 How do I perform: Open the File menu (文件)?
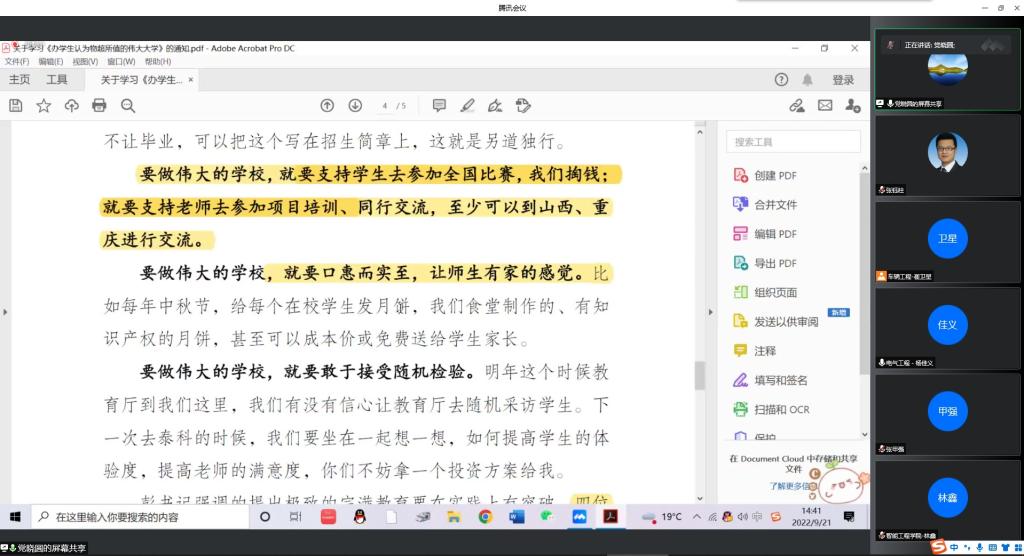click(17, 61)
